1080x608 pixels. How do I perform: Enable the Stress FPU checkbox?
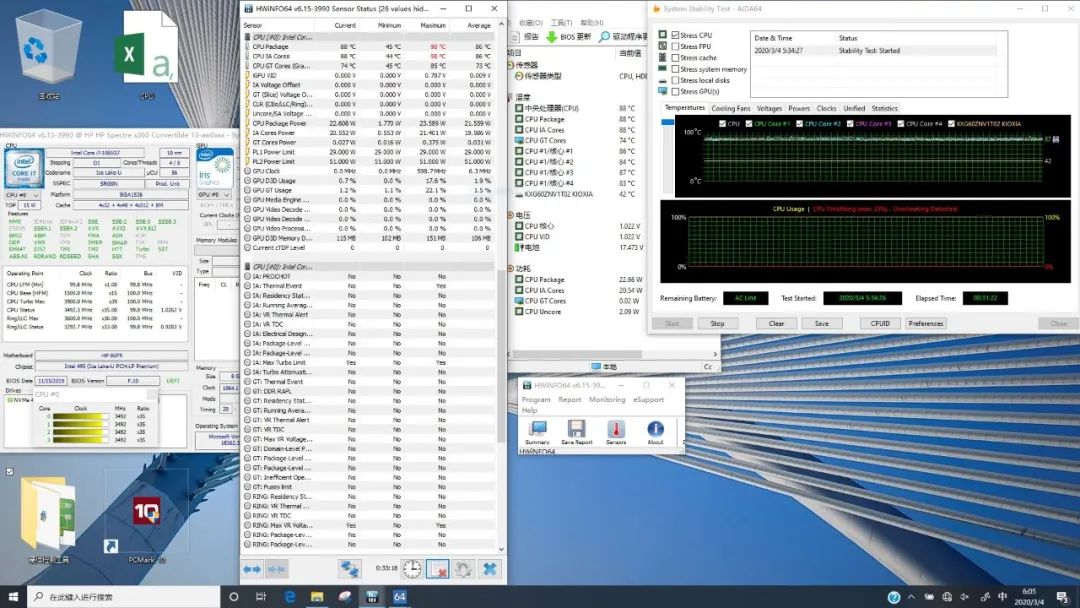(x=675, y=47)
